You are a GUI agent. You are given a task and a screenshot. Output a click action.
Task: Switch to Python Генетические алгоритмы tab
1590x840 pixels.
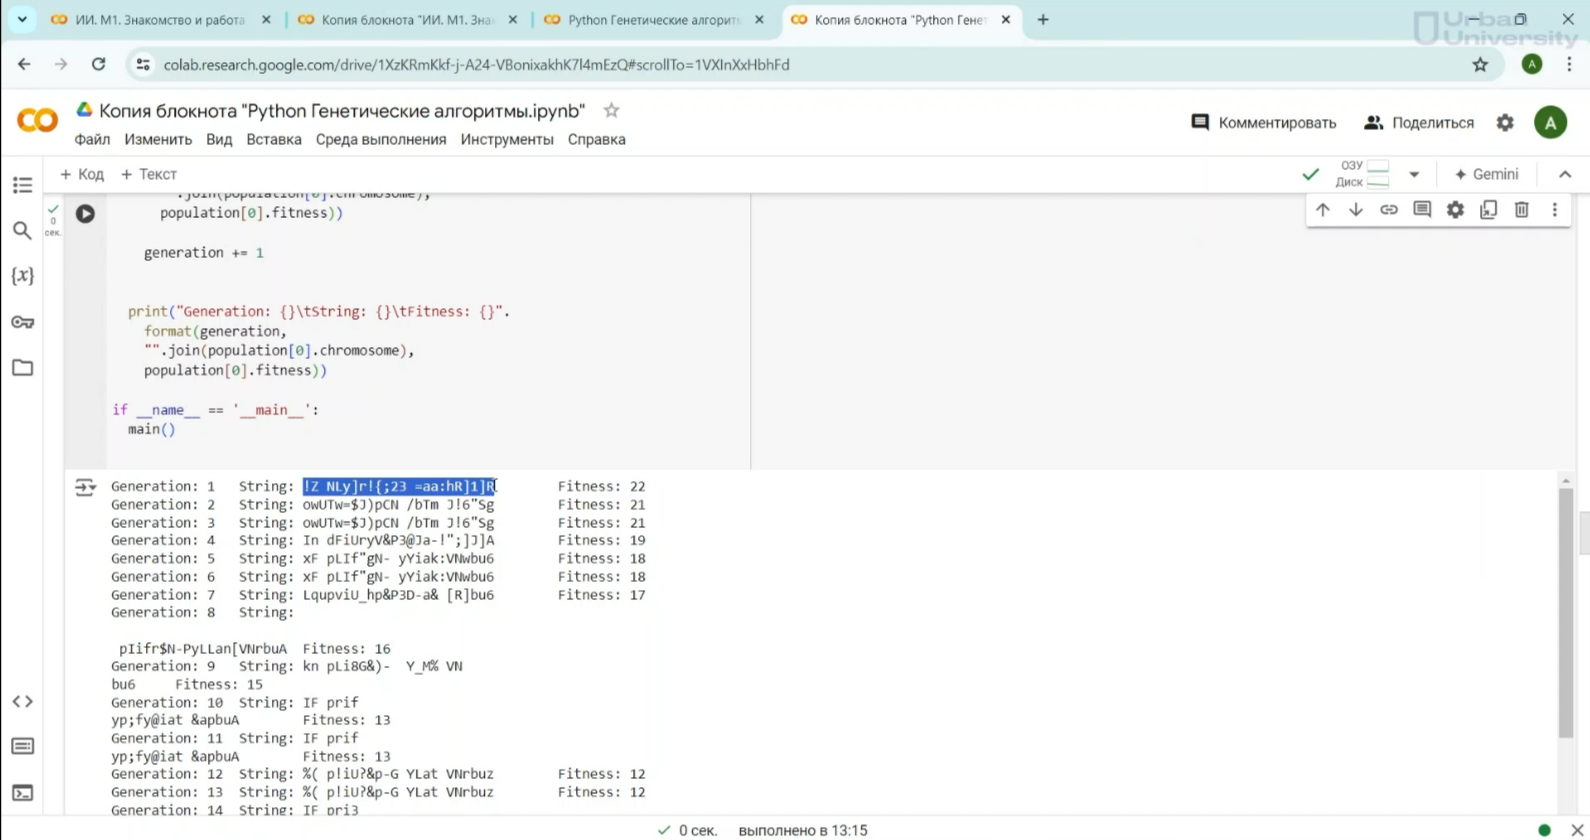(x=653, y=20)
